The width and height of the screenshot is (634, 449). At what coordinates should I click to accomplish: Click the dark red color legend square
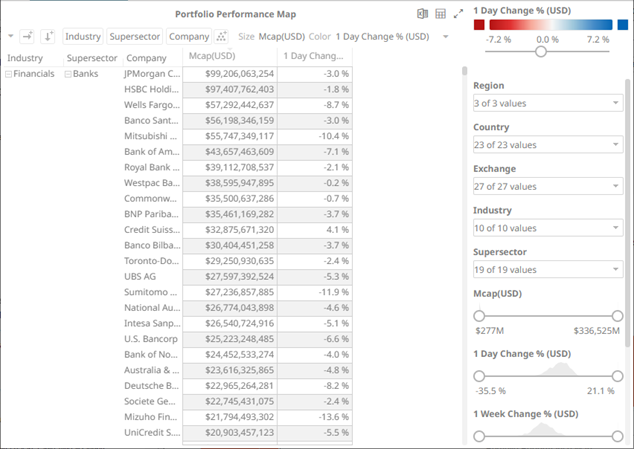(480, 24)
